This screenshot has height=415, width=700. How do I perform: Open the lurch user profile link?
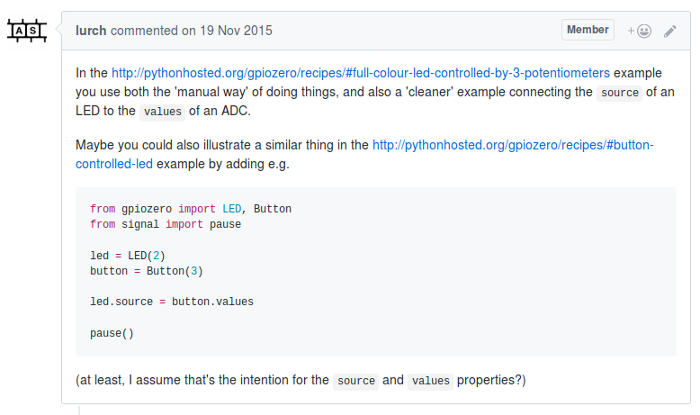(x=91, y=30)
